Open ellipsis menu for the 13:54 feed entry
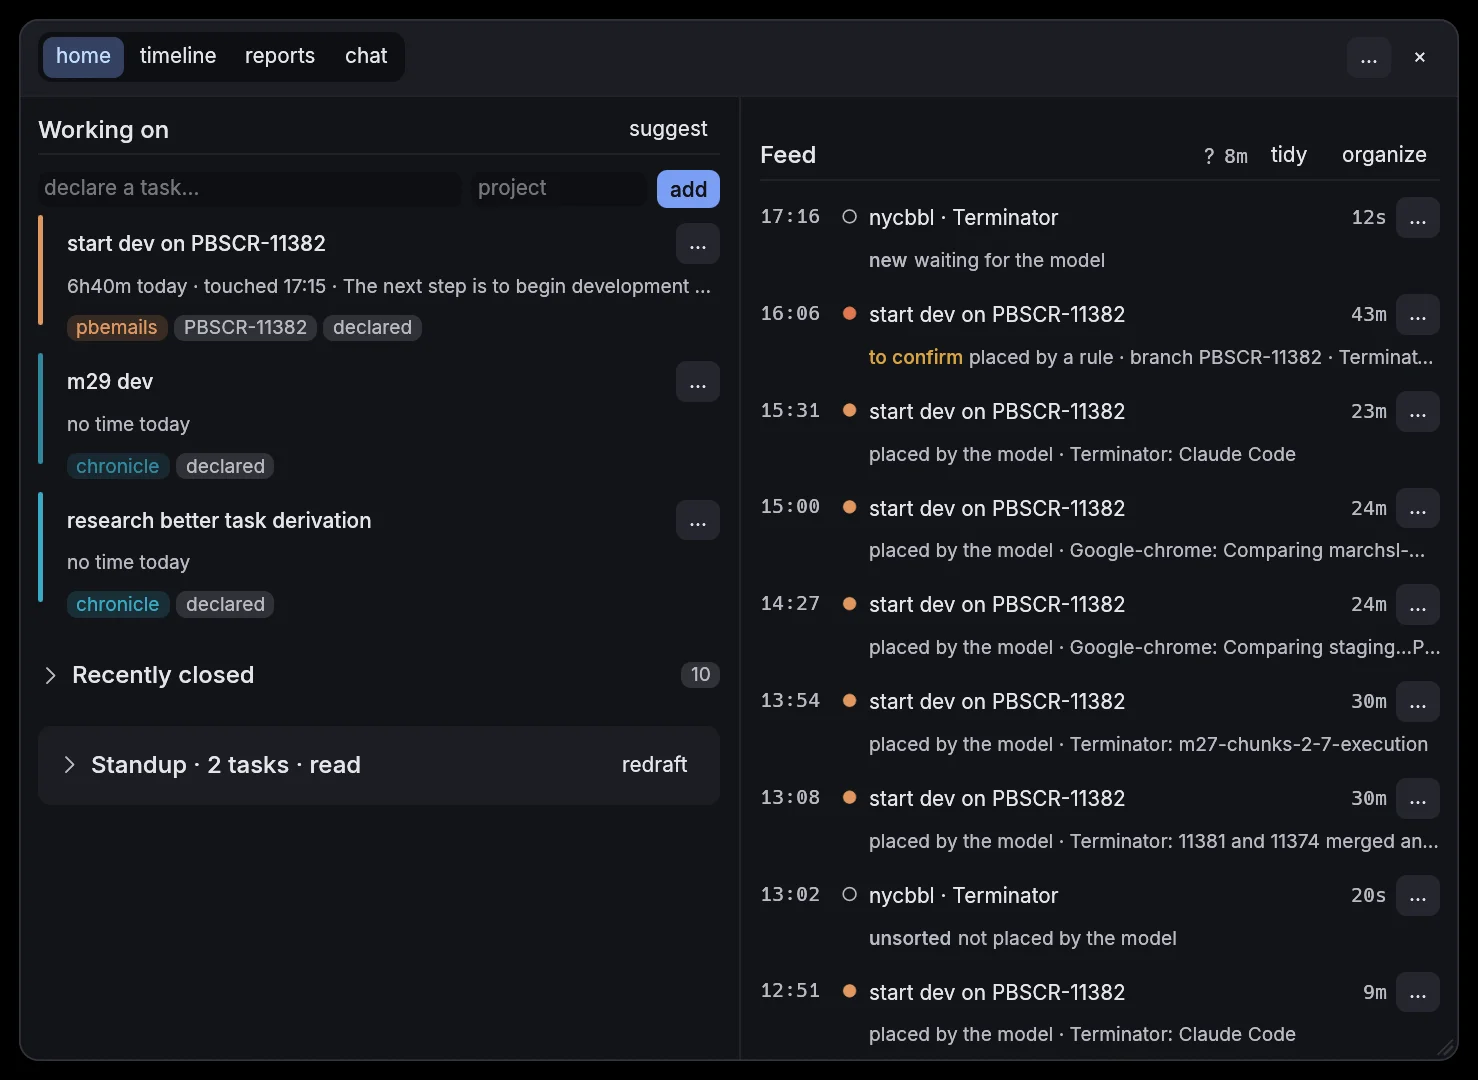Screen dimensions: 1478x1080 point(1418,702)
